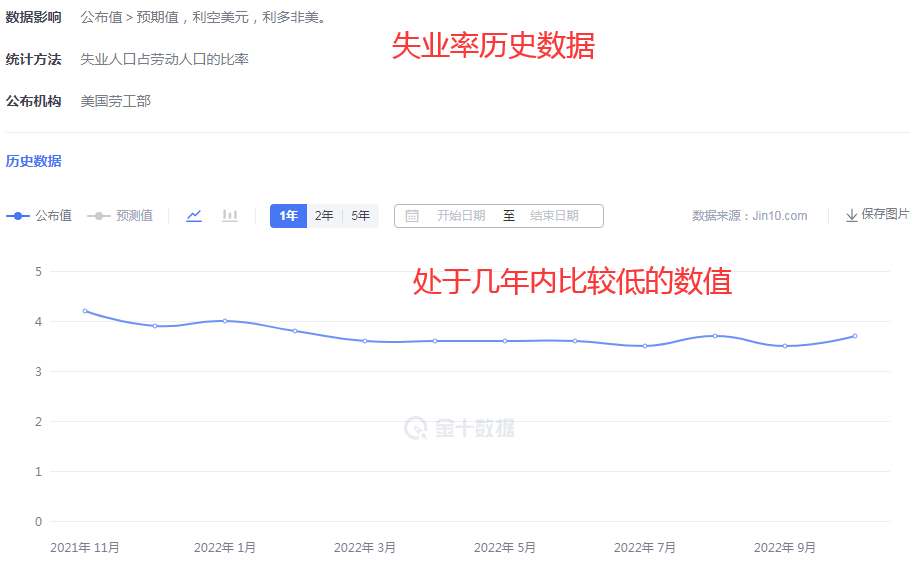Viewport: 918px width, 568px height.
Task: Click the 统计方法 label
Action: click(x=33, y=59)
